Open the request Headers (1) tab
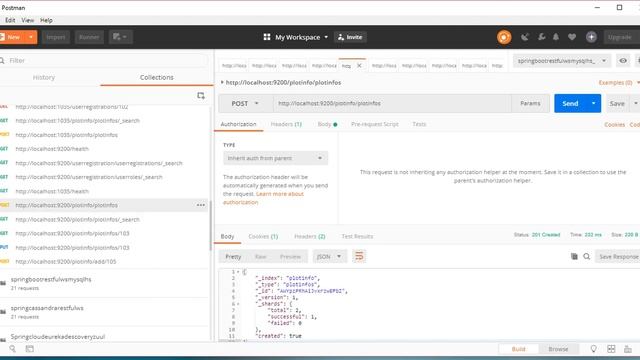The width and height of the screenshot is (640, 360). click(x=286, y=124)
